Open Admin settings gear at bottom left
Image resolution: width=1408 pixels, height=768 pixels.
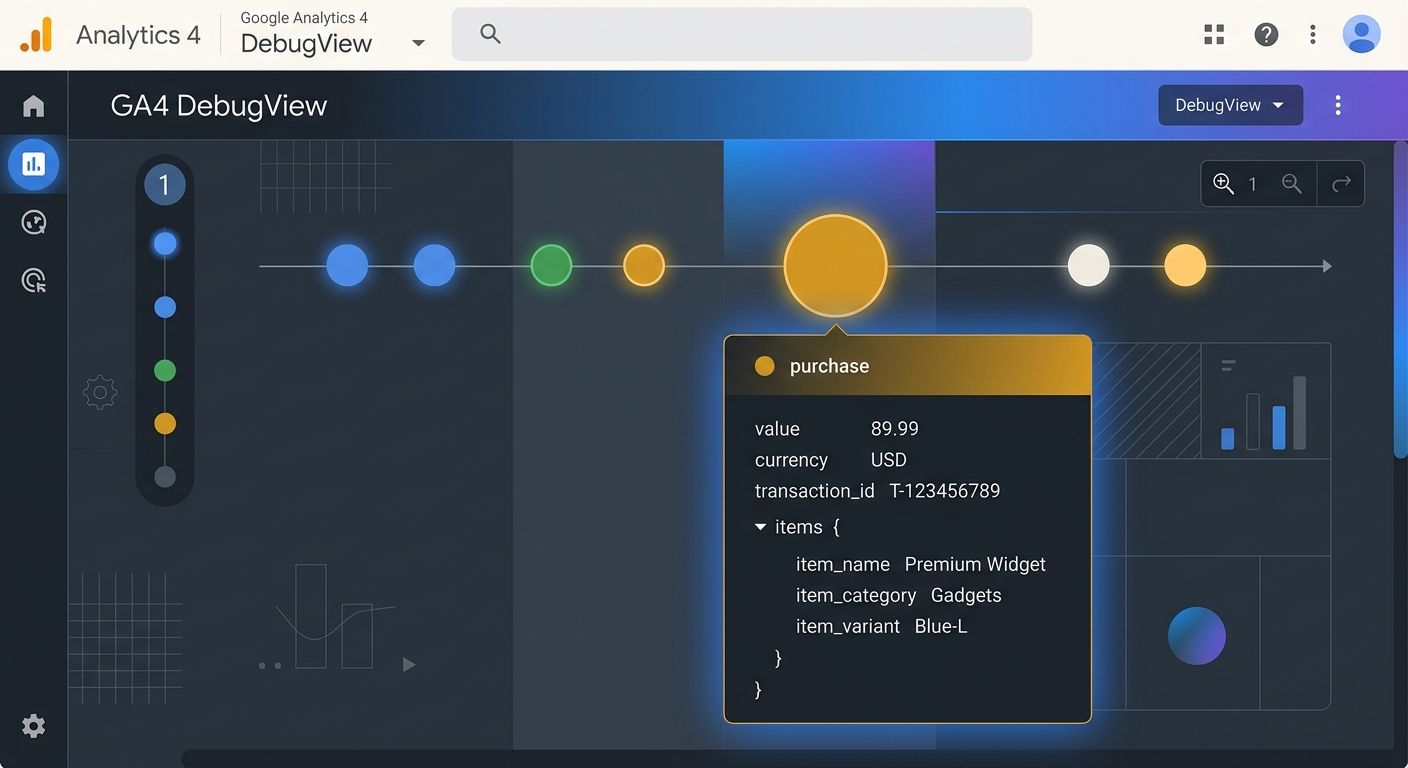pyautogui.click(x=34, y=726)
